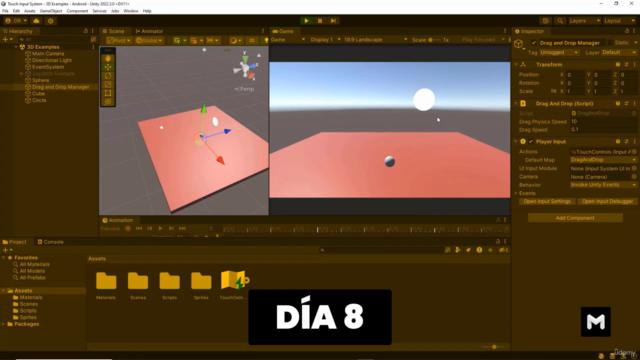640x360 pixels.
Task: Select the combined Transform tool in Scene
Action: pos(108,102)
